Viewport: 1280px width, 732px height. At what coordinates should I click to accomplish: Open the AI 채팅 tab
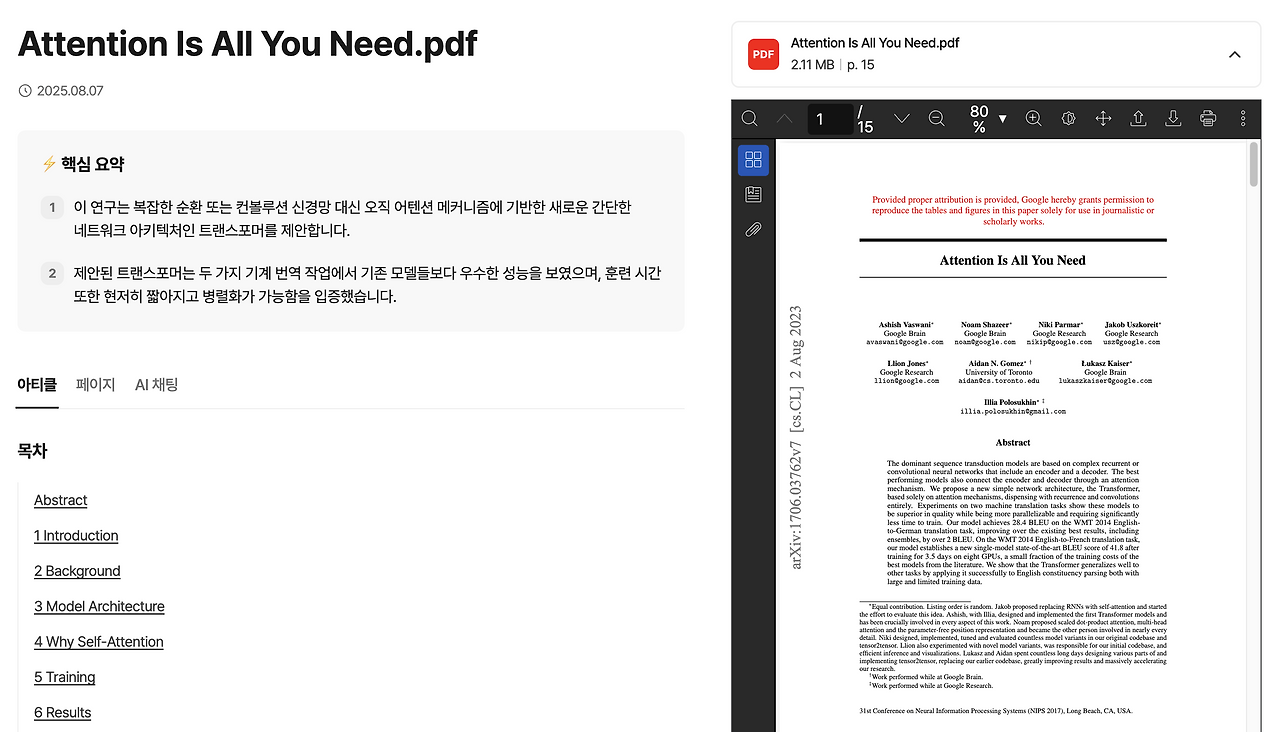tap(156, 384)
